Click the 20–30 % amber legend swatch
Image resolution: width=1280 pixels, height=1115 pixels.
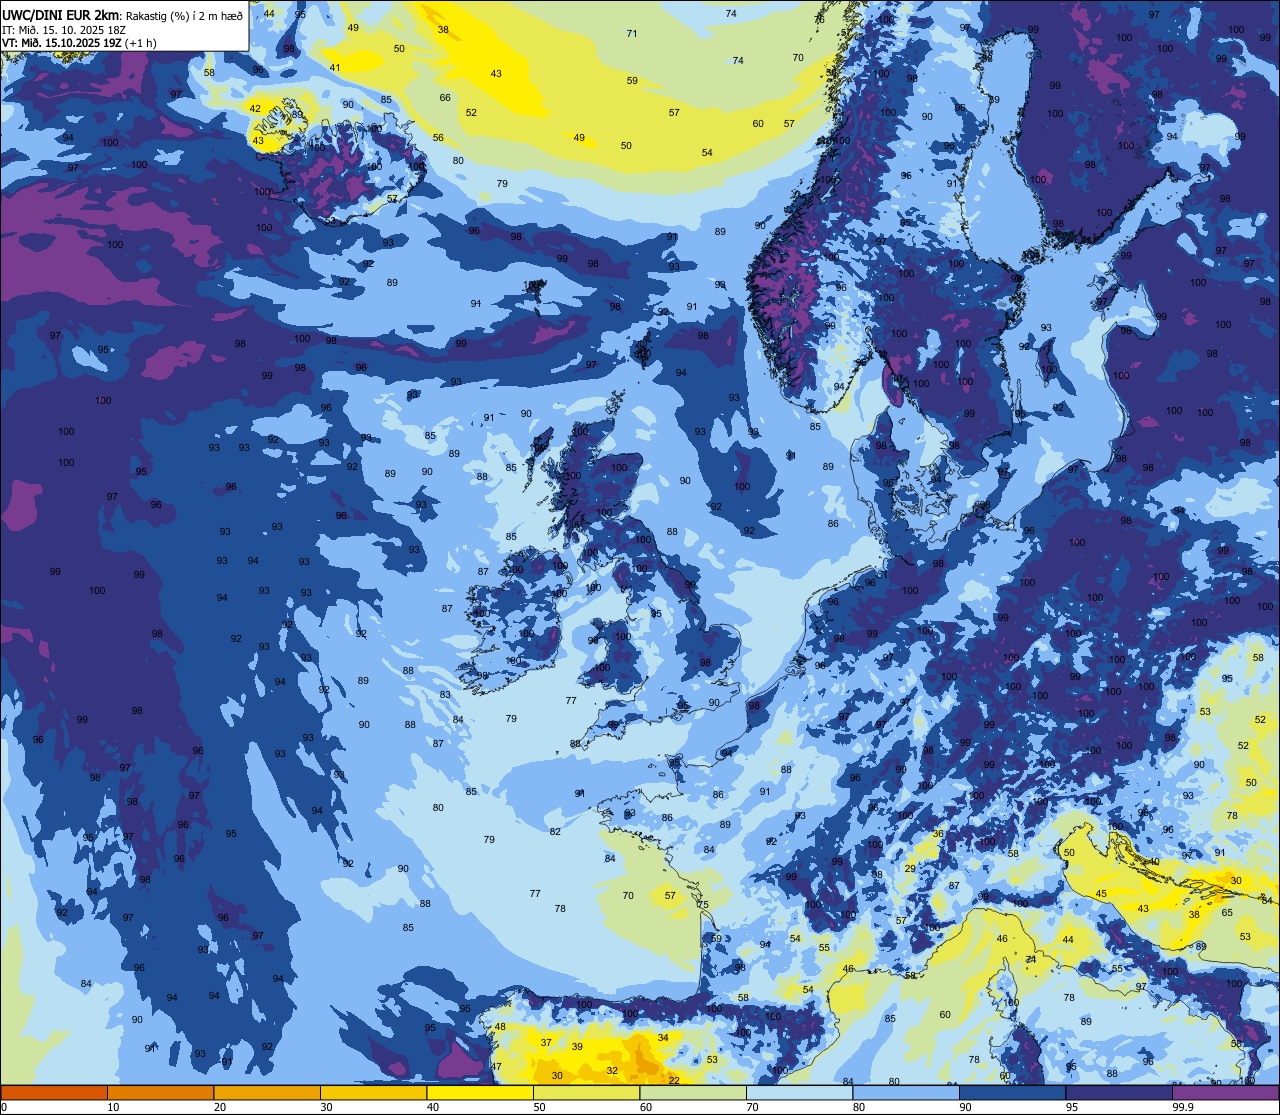click(x=267, y=1092)
